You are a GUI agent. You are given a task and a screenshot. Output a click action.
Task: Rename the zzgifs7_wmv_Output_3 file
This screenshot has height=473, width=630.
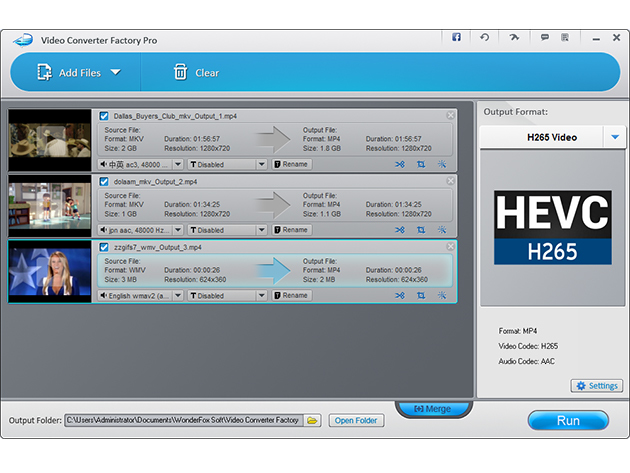[x=292, y=295]
